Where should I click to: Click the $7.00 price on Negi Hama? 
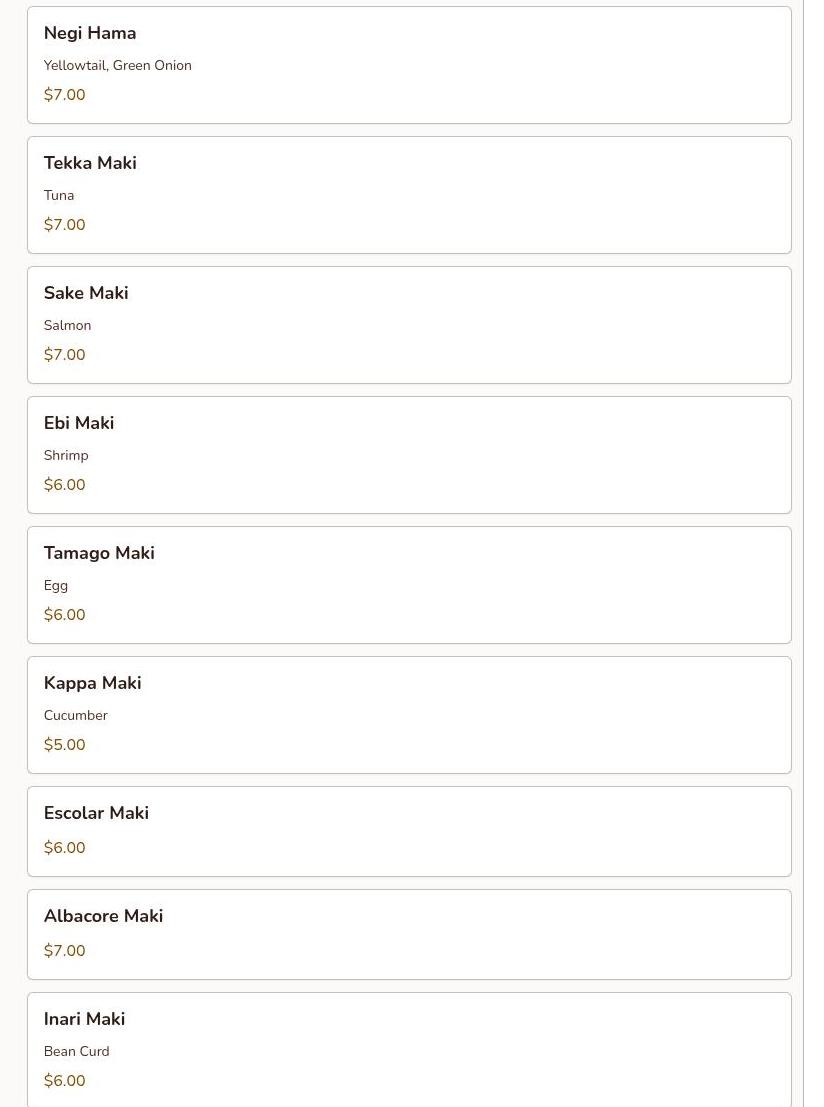[65, 95]
